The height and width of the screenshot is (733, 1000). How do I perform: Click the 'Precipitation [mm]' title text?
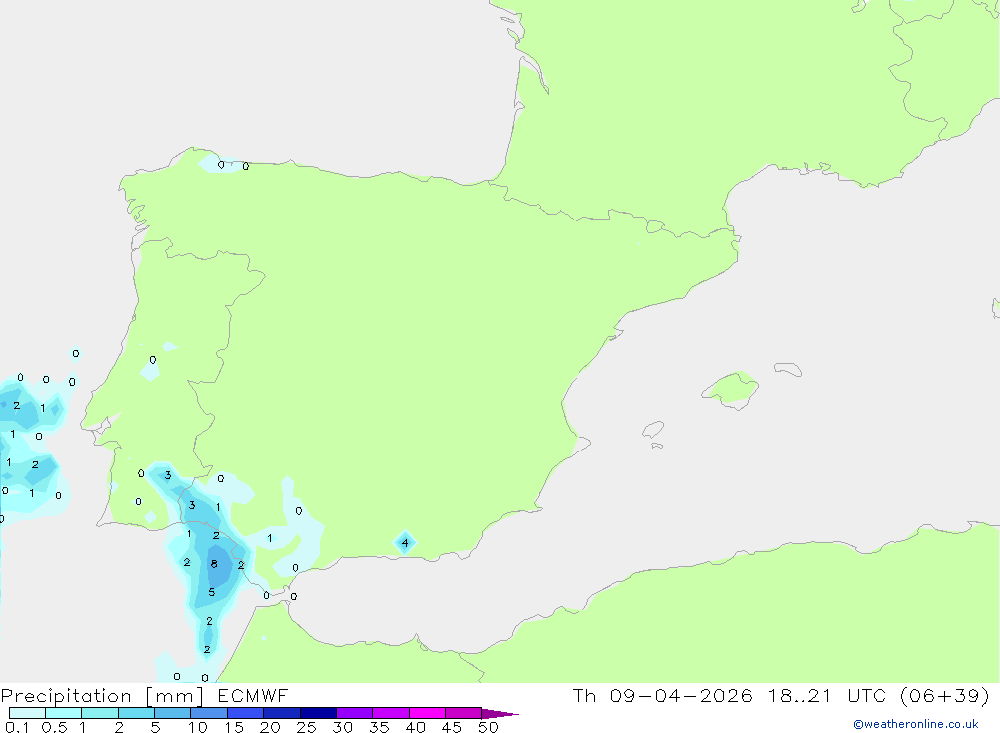(102, 696)
